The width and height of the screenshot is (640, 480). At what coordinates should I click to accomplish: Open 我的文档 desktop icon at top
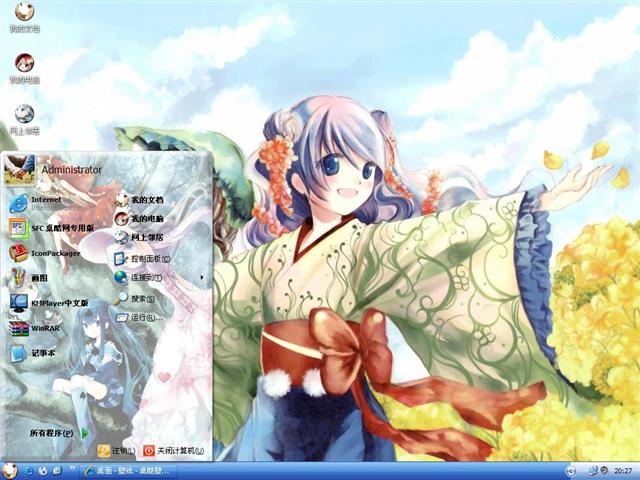pyautogui.click(x=24, y=16)
